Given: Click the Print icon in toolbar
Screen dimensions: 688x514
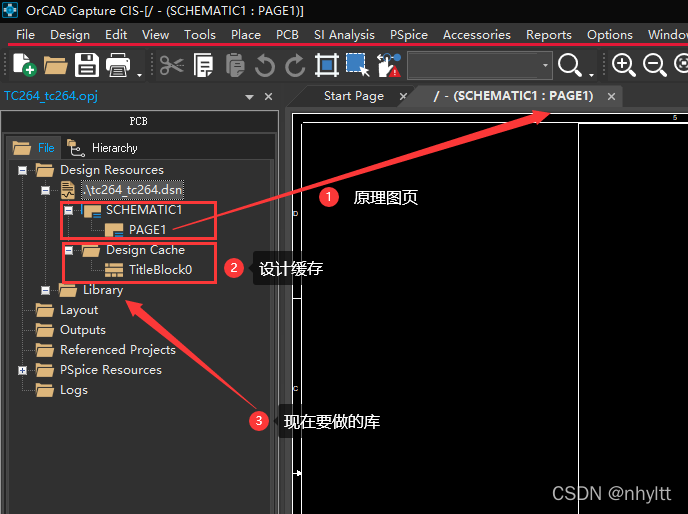Looking at the screenshot, I should (119, 66).
